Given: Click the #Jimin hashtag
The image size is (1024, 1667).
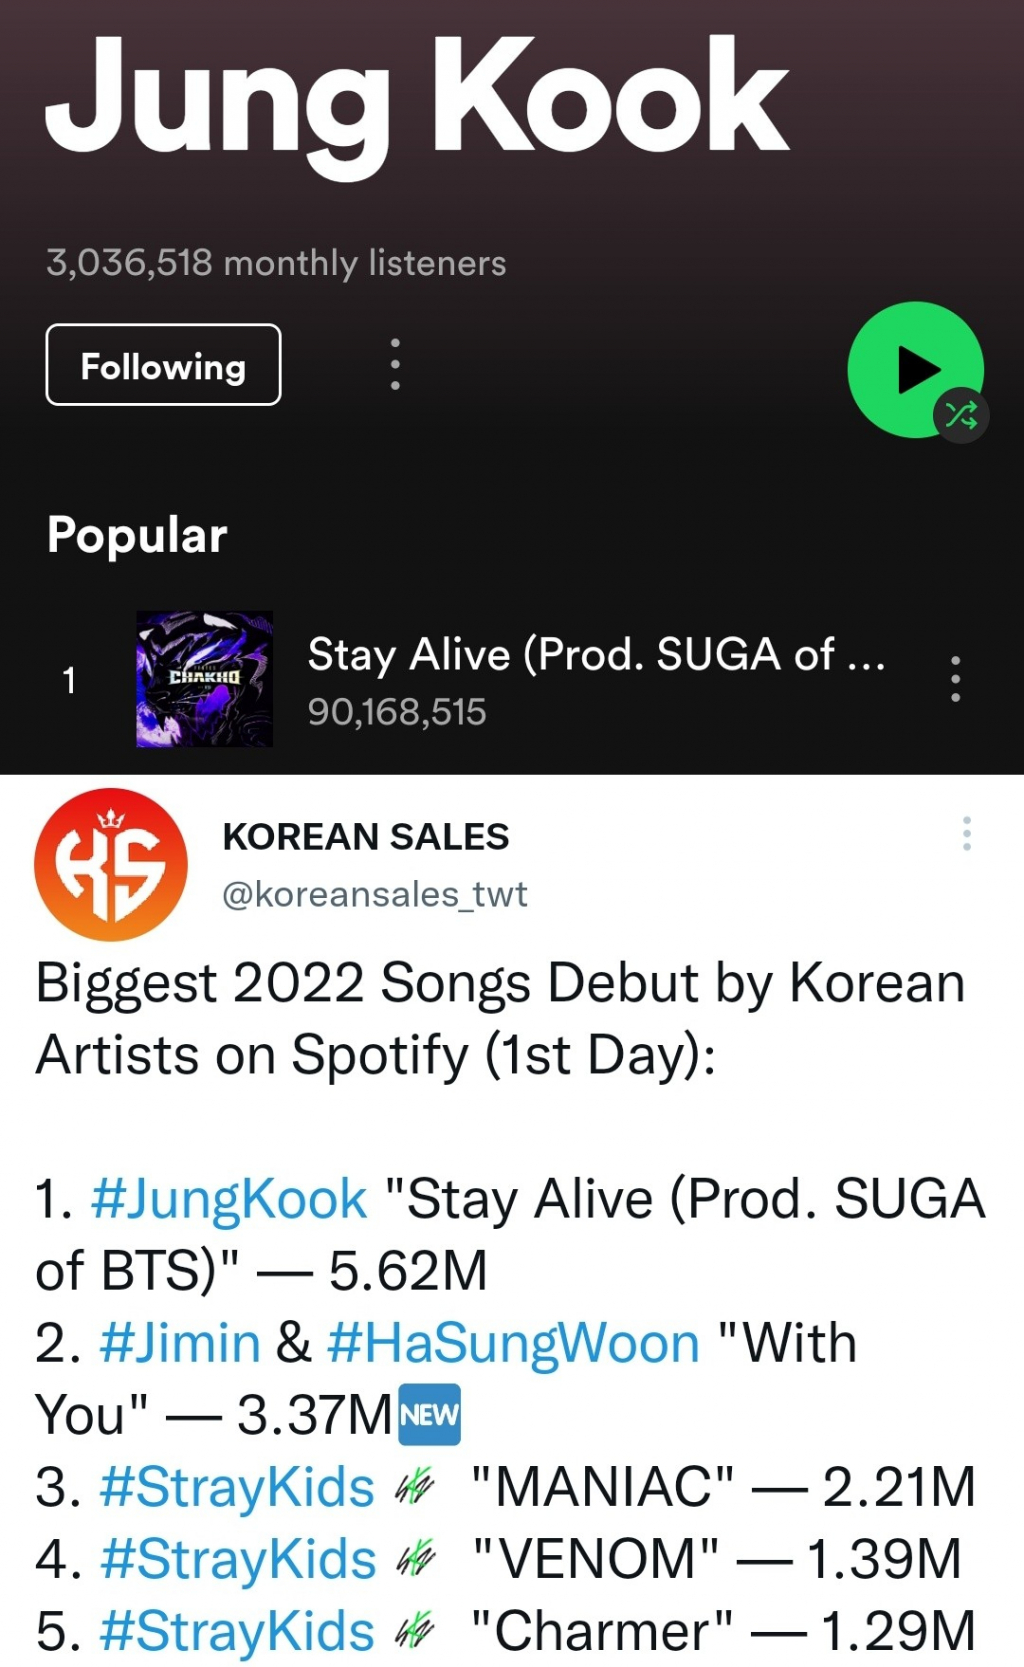Looking at the screenshot, I should 180,1342.
